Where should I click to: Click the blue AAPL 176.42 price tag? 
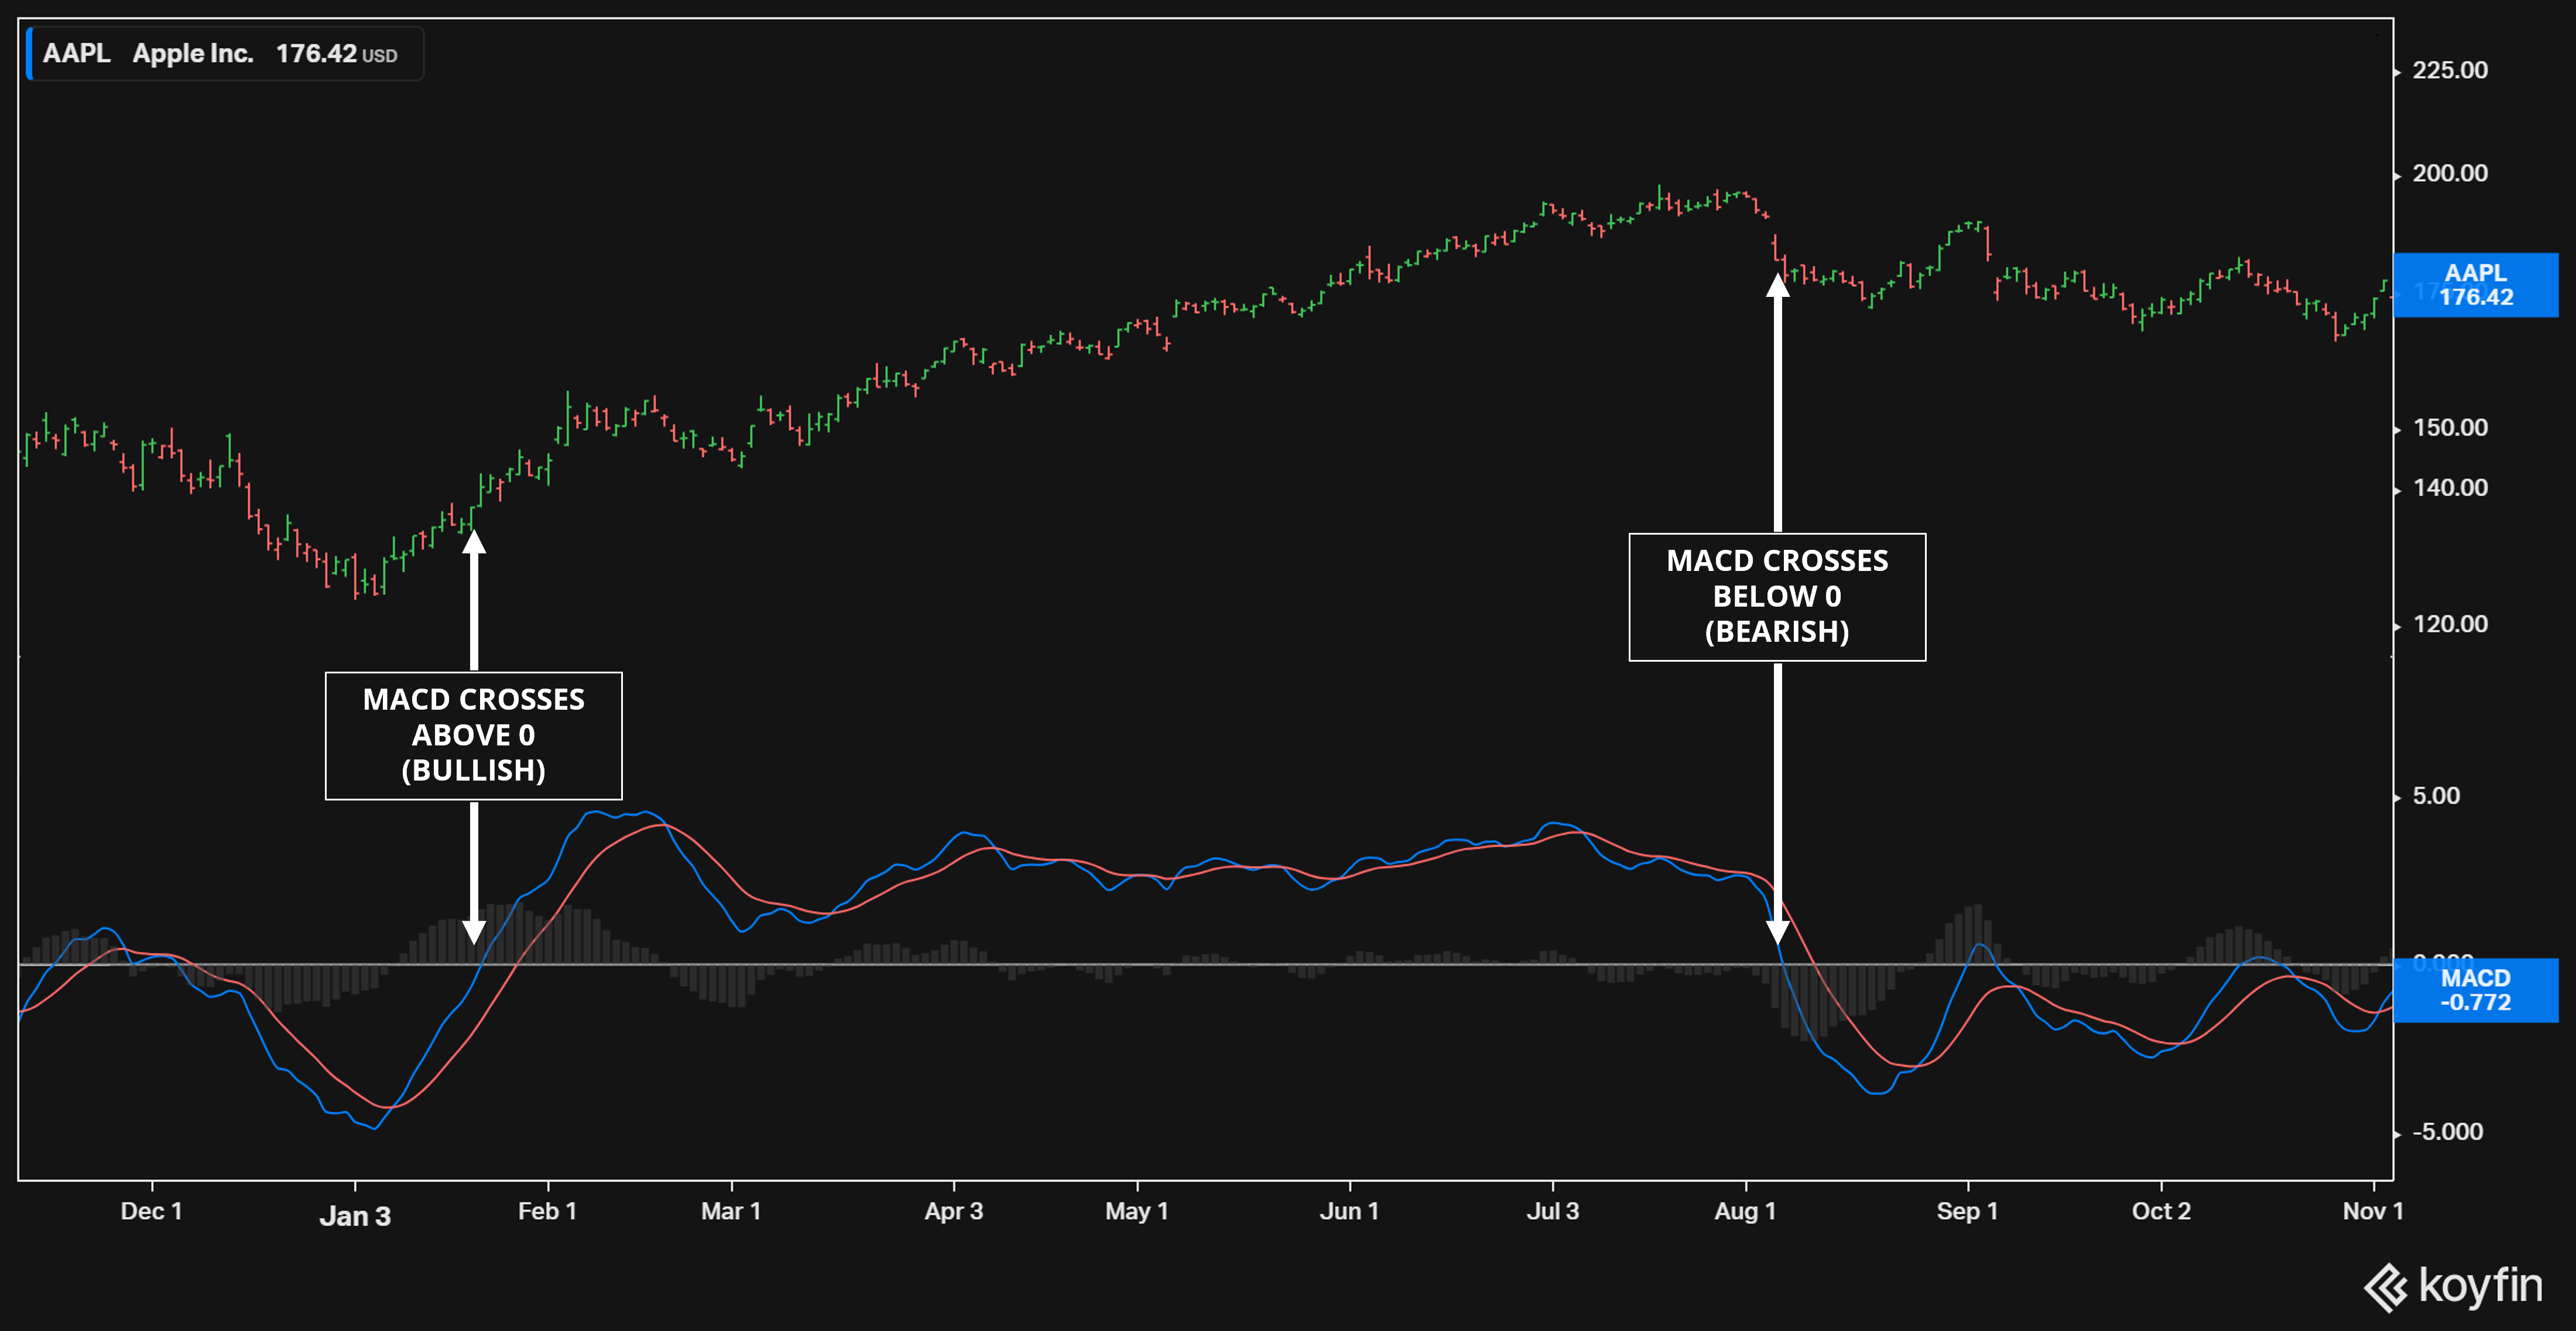point(2475,285)
